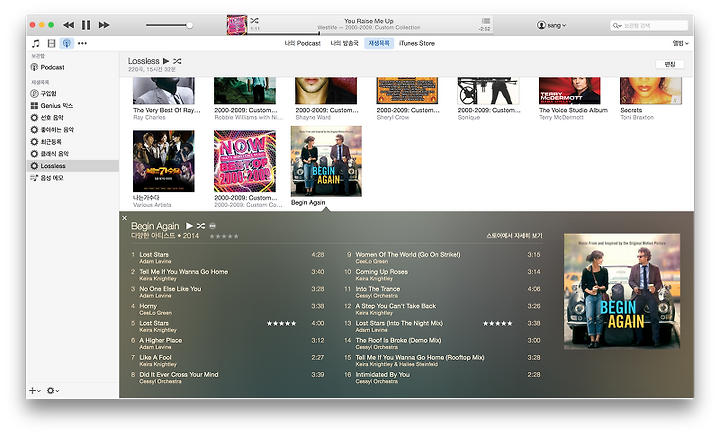Open the view options dropdown at right

681,43
